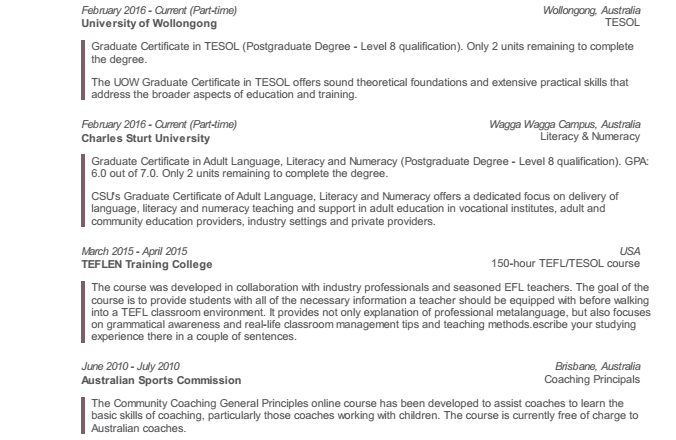Click the Wagga Wagga Campus location text
The image size is (676, 440).
(x=565, y=124)
